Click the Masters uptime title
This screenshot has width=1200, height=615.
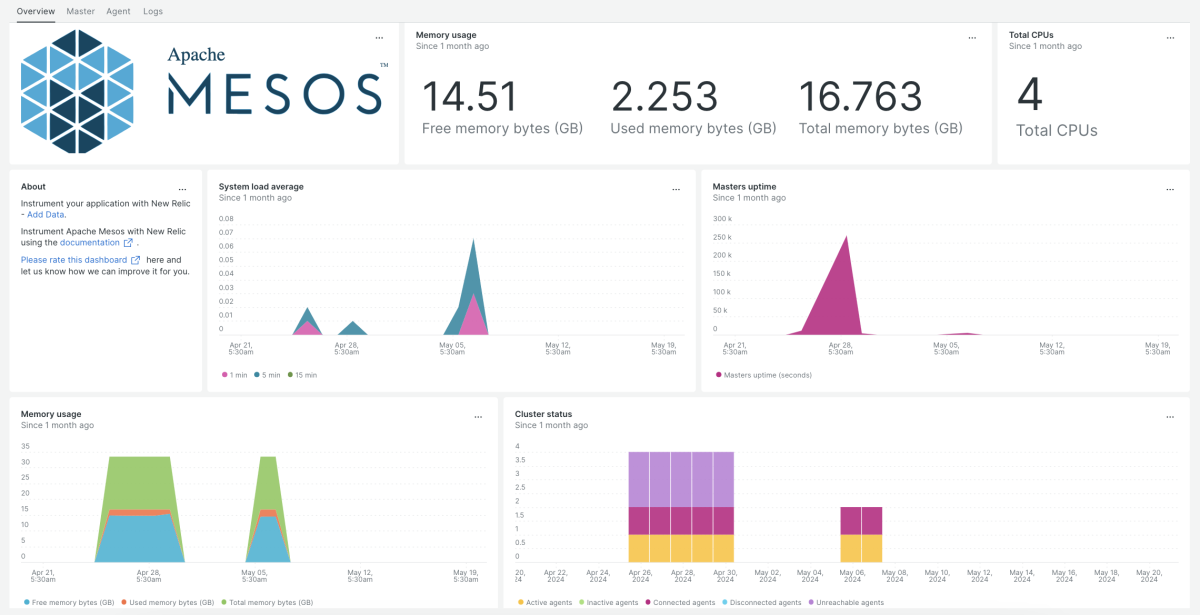744,187
